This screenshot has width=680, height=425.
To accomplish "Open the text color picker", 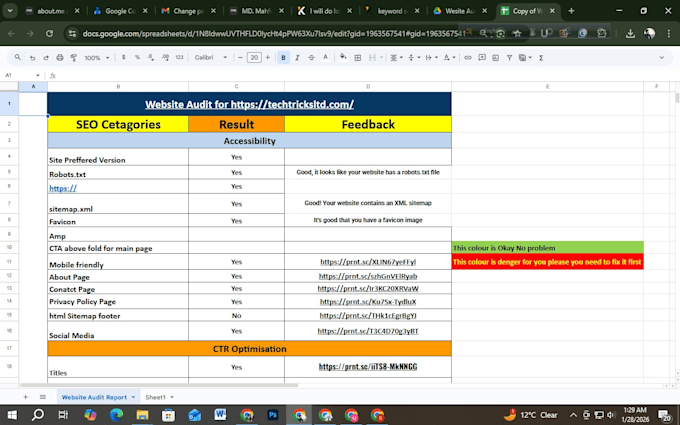I will tap(325, 58).
